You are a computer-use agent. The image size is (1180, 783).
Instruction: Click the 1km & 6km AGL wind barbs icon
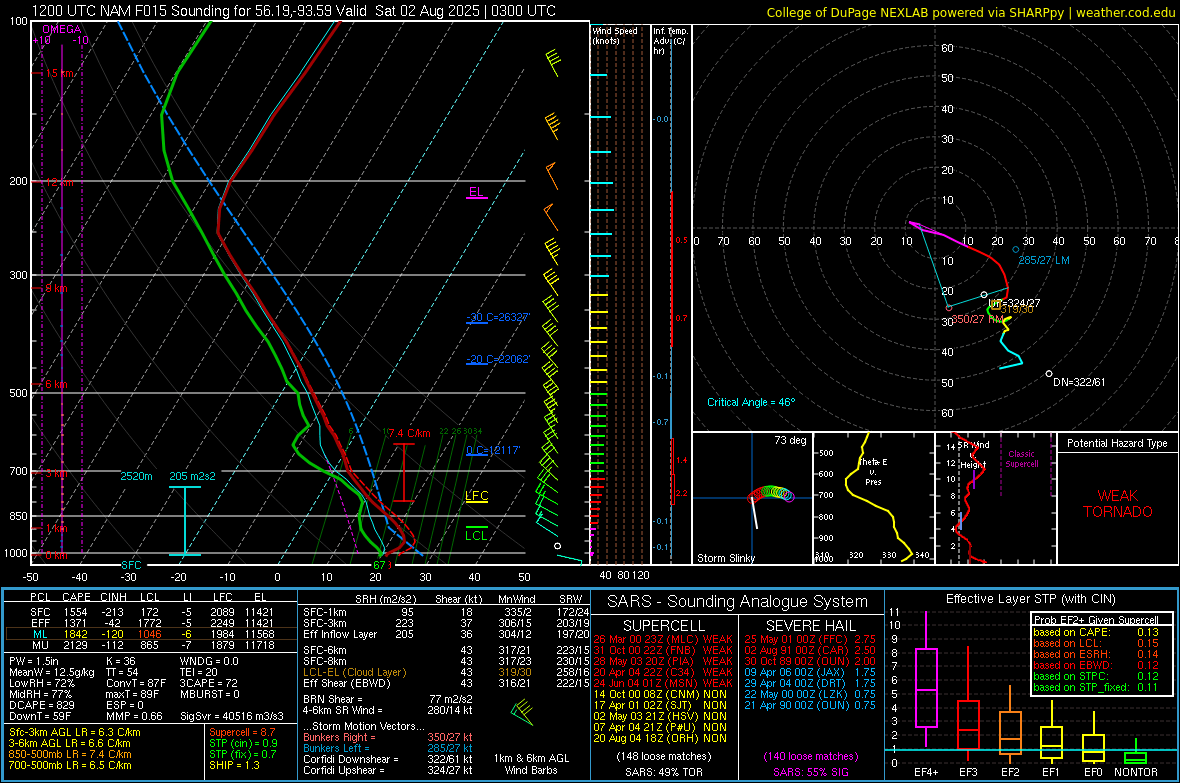[x=522, y=712]
